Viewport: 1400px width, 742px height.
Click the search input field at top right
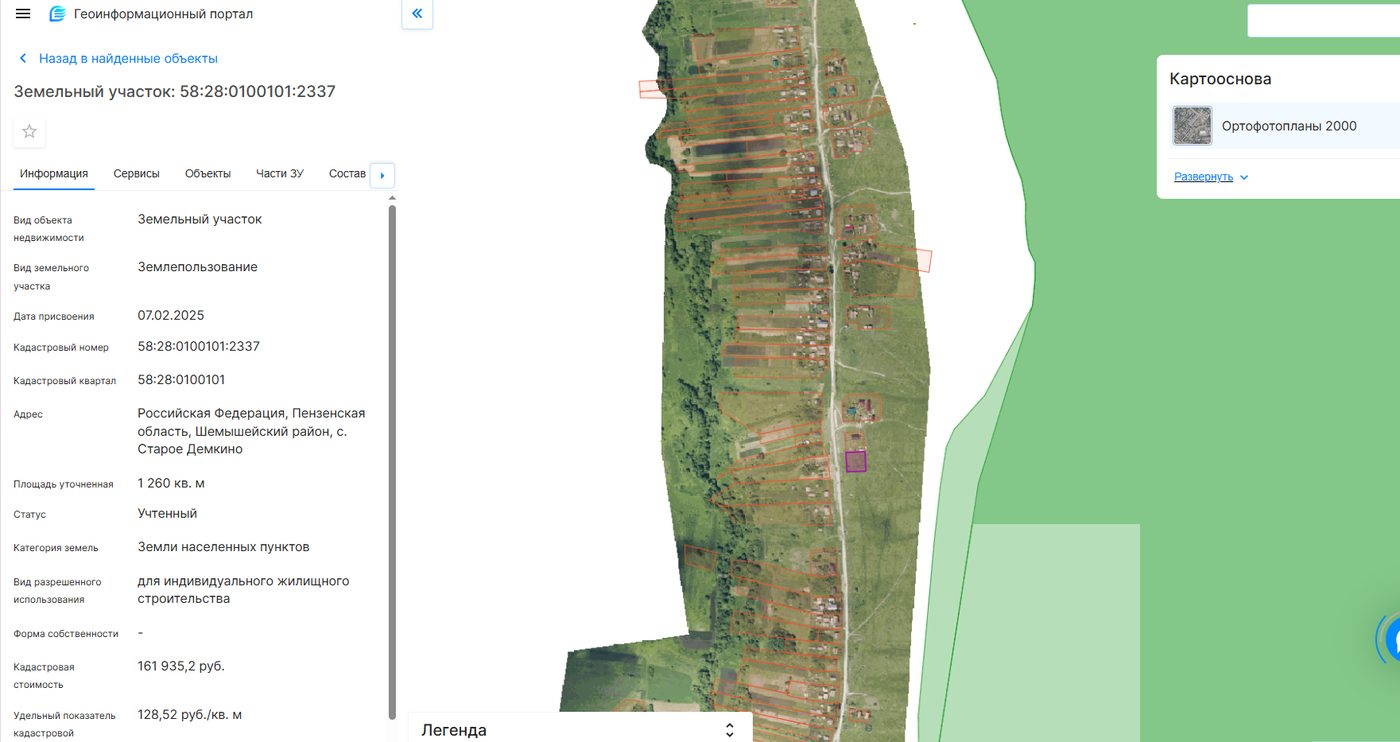pos(1323,20)
